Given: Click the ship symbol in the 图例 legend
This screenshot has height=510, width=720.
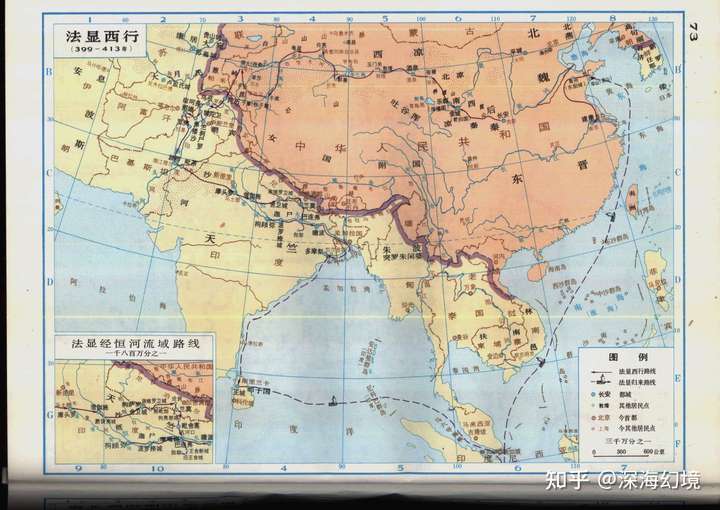Looking at the screenshot, I should (x=601, y=380).
